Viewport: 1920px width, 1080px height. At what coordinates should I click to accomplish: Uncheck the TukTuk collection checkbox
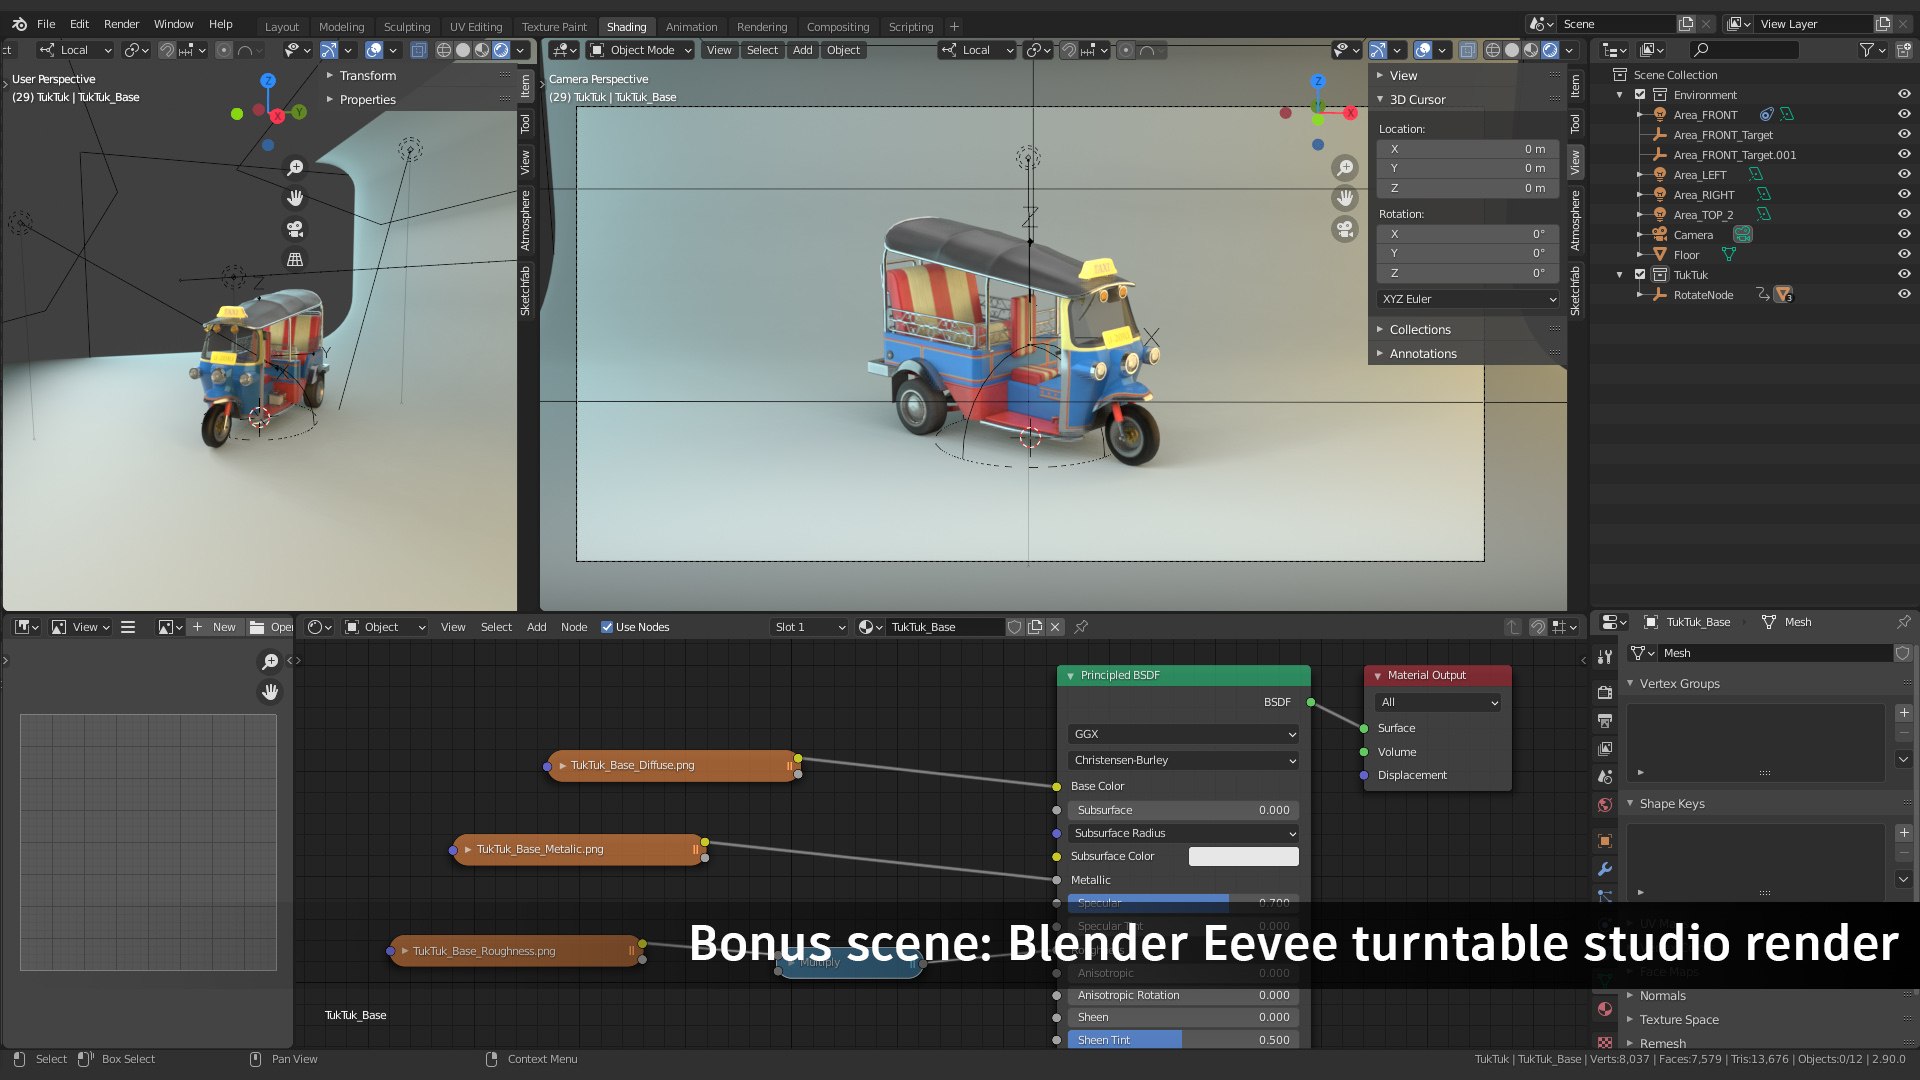point(1640,275)
